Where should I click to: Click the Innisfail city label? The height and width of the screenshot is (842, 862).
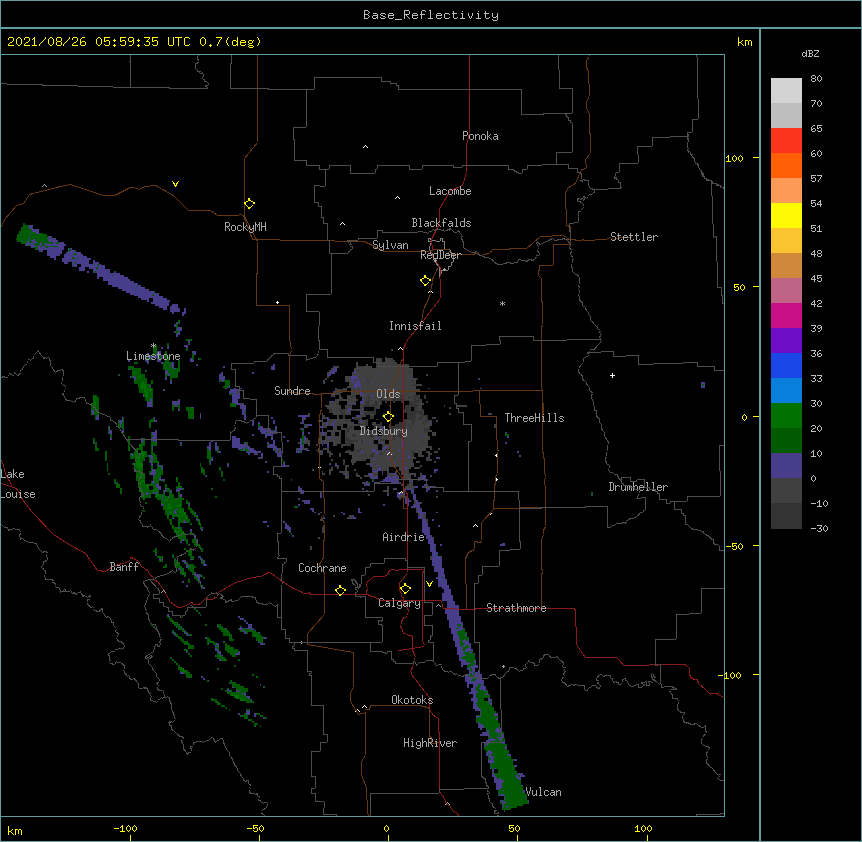pos(415,326)
